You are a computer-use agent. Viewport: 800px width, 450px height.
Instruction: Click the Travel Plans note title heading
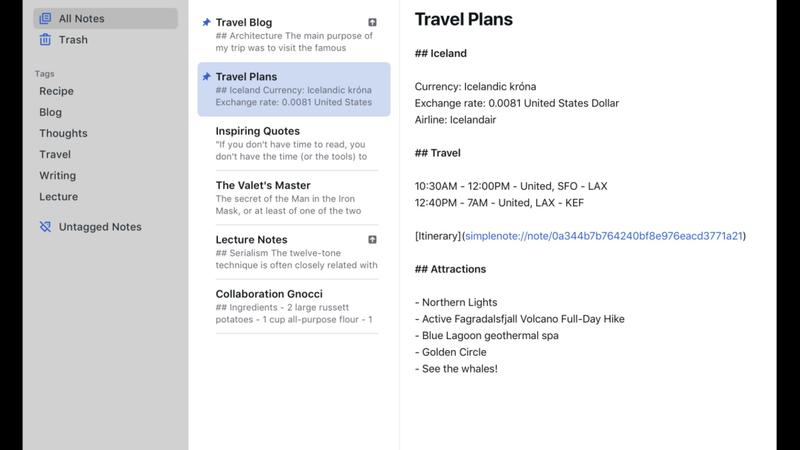click(x=463, y=19)
